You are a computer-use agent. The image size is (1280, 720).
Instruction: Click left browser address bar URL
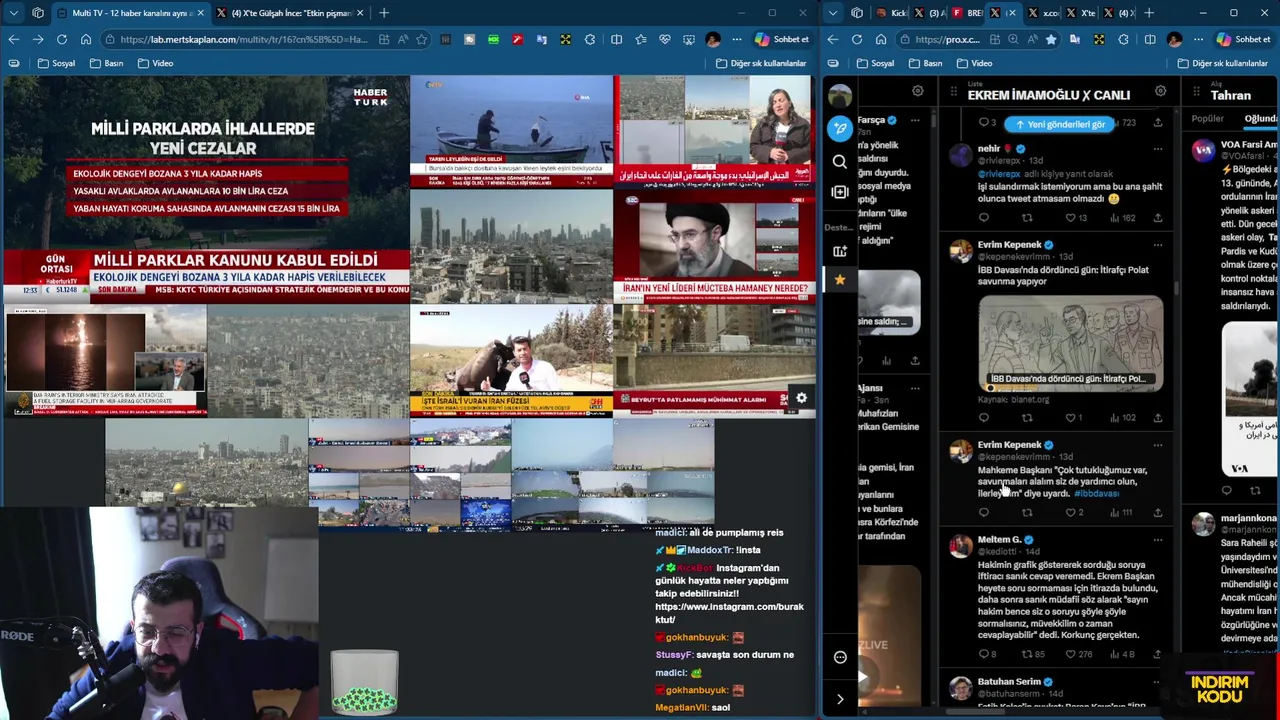pos(243,39)
